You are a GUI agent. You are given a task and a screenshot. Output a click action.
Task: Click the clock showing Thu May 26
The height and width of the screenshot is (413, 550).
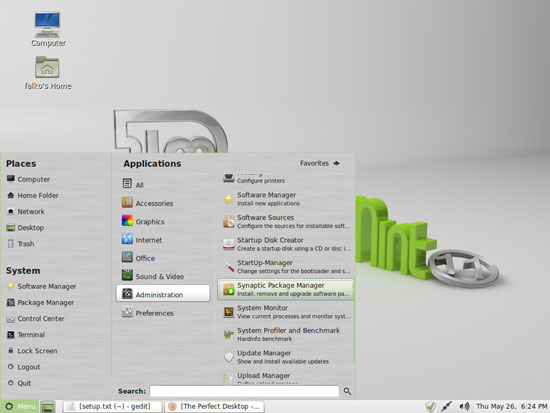[511, 406]
